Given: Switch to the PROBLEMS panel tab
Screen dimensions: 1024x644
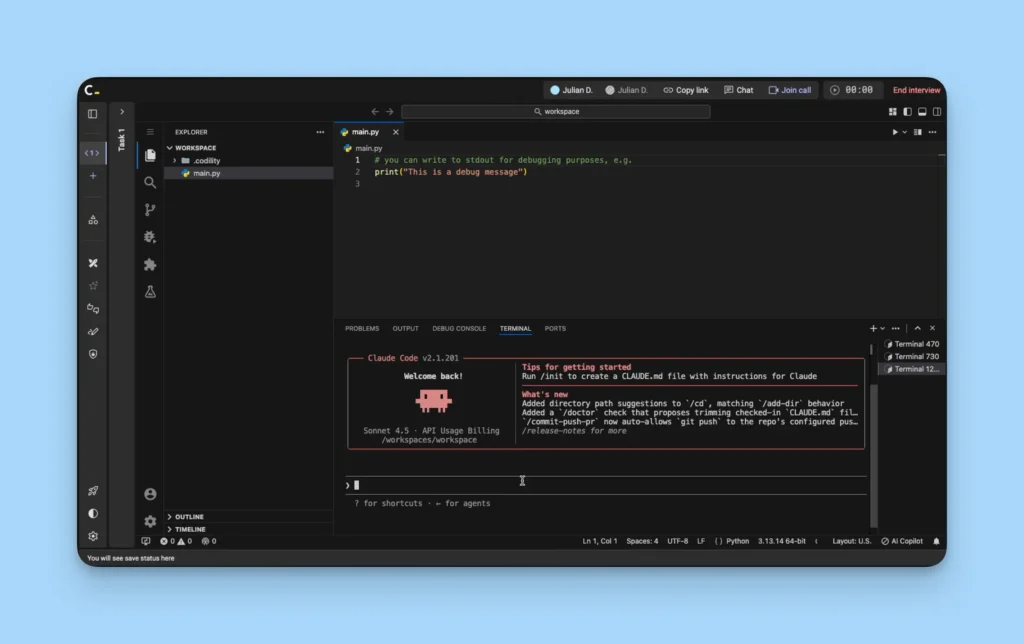Looking at the screenshot, I should (362, 329).
